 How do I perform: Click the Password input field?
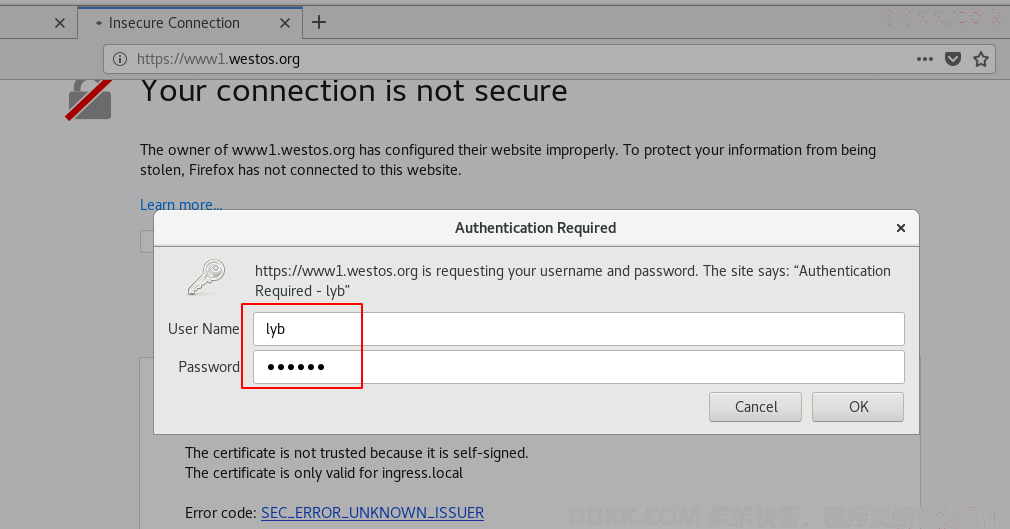click(x=578, y=367)
